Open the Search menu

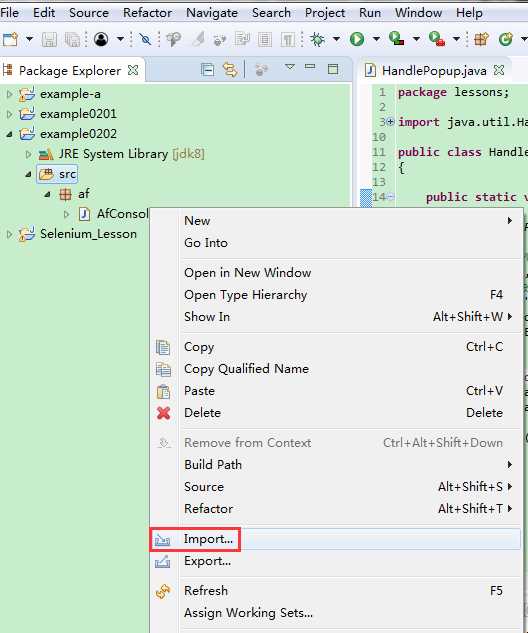(271, 13)
